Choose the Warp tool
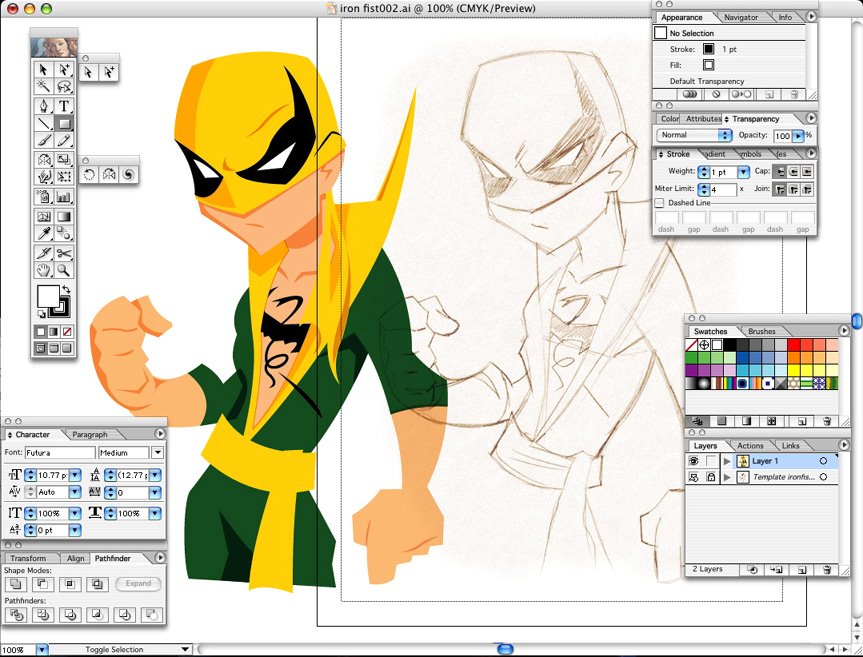 43,177
